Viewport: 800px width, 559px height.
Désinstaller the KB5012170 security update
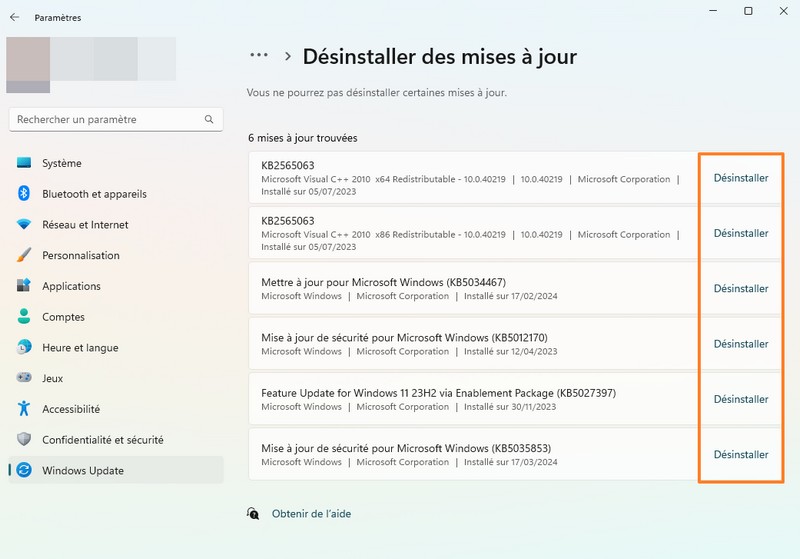point(741,344)
